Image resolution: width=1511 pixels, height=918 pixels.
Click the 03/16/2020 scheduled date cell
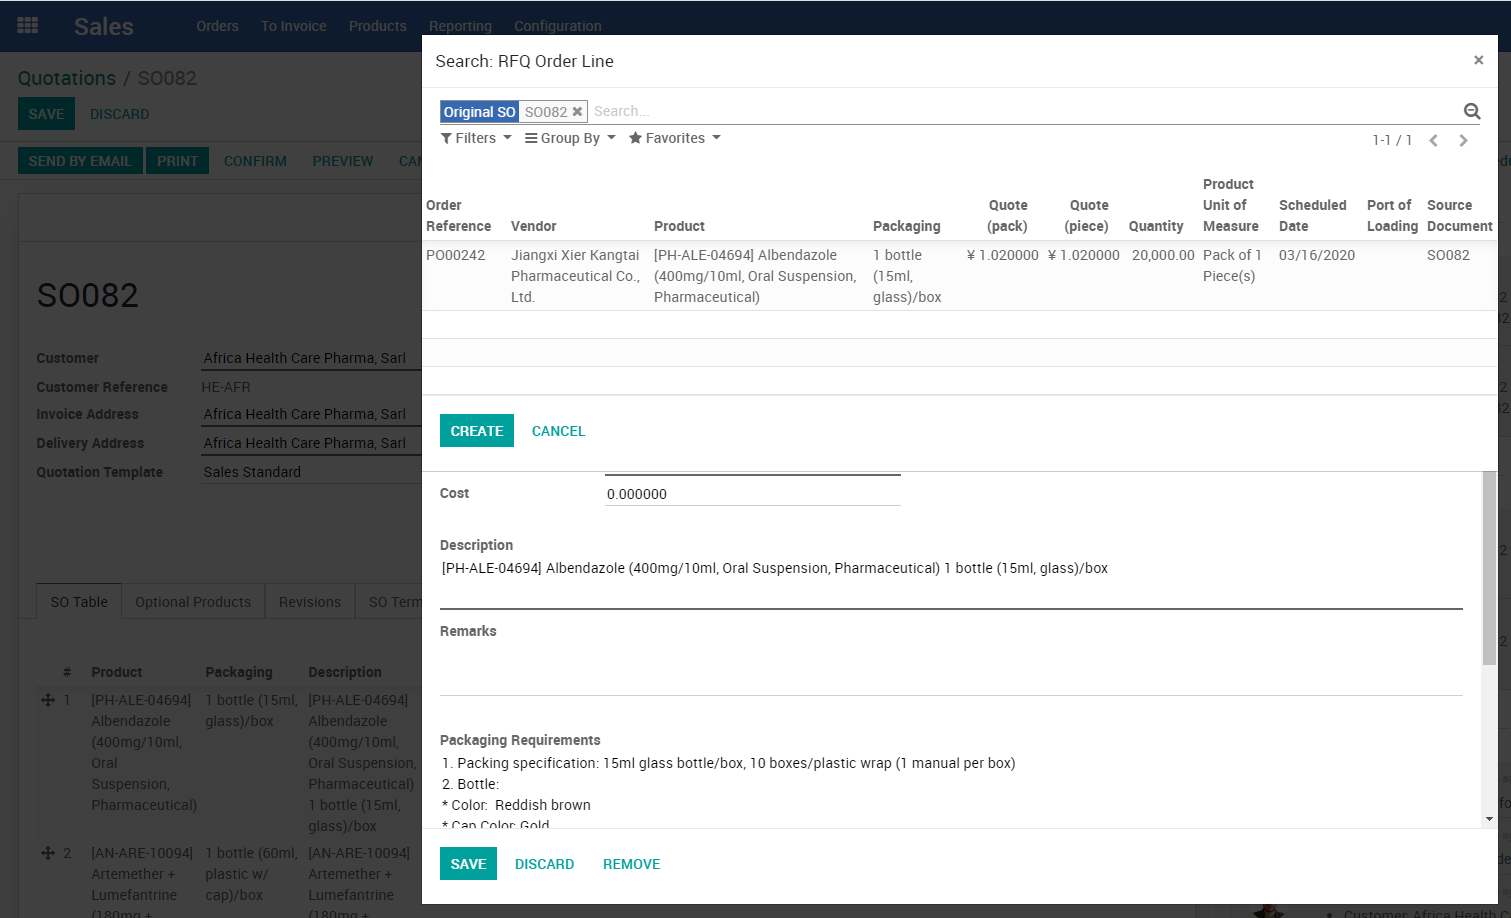point(1317,255)
